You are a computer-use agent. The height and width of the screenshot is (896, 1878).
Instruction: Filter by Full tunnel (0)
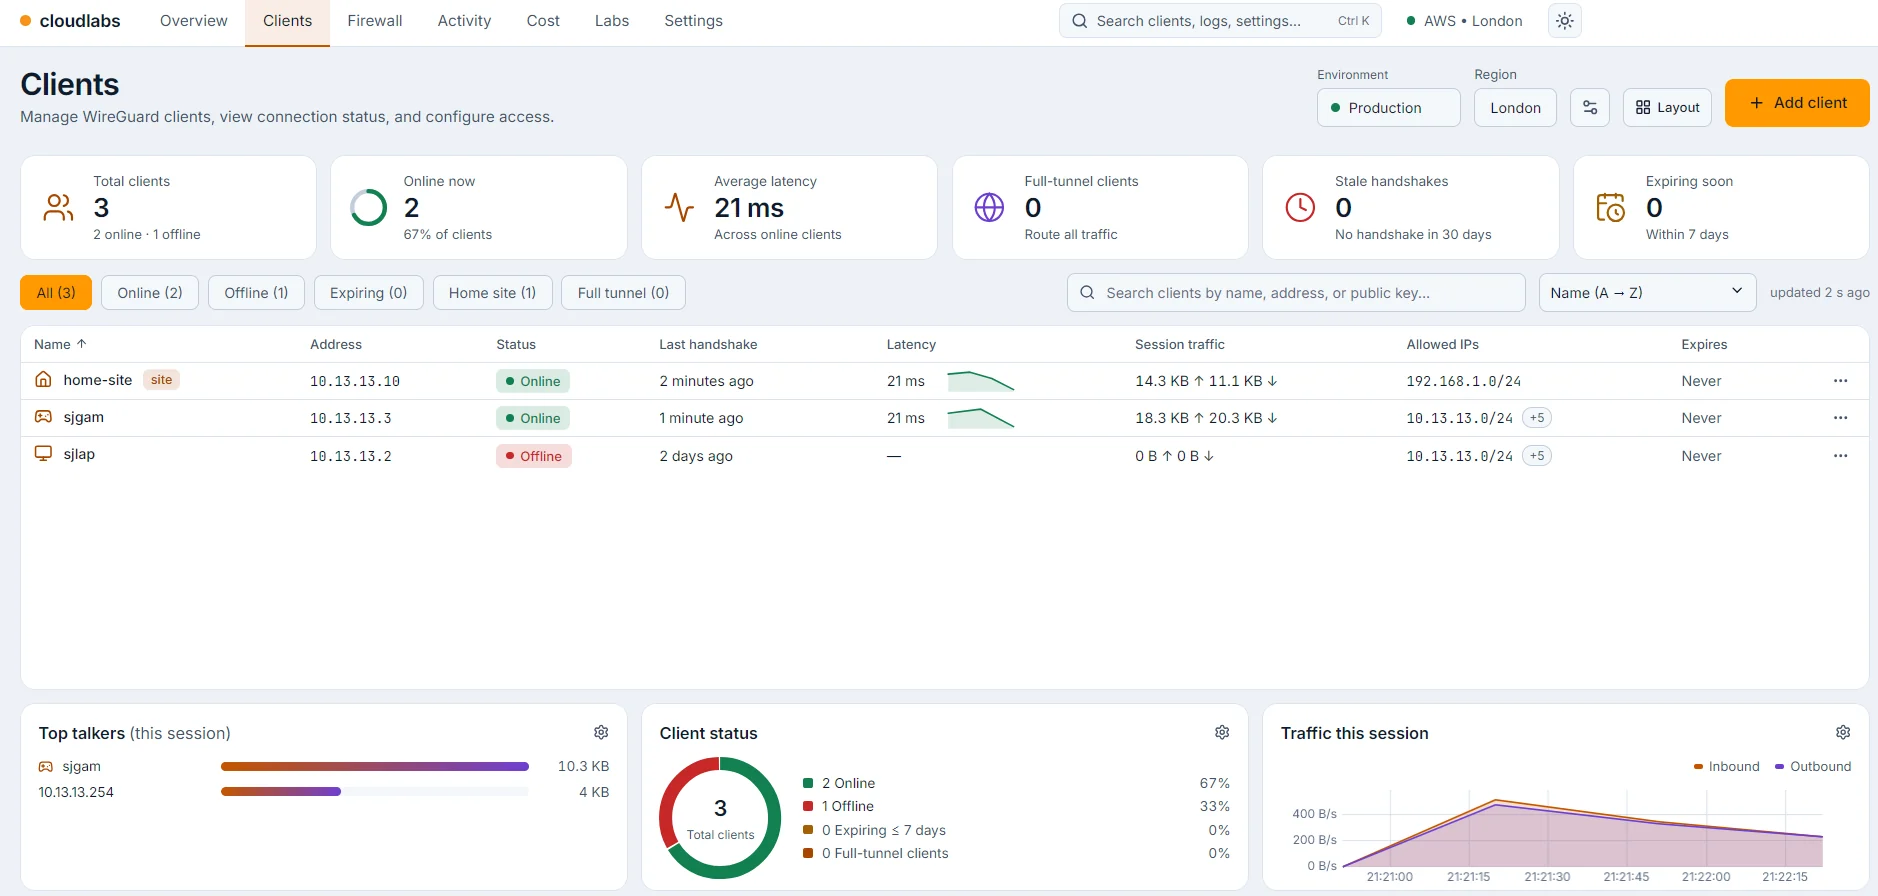[x=623, y=293]
